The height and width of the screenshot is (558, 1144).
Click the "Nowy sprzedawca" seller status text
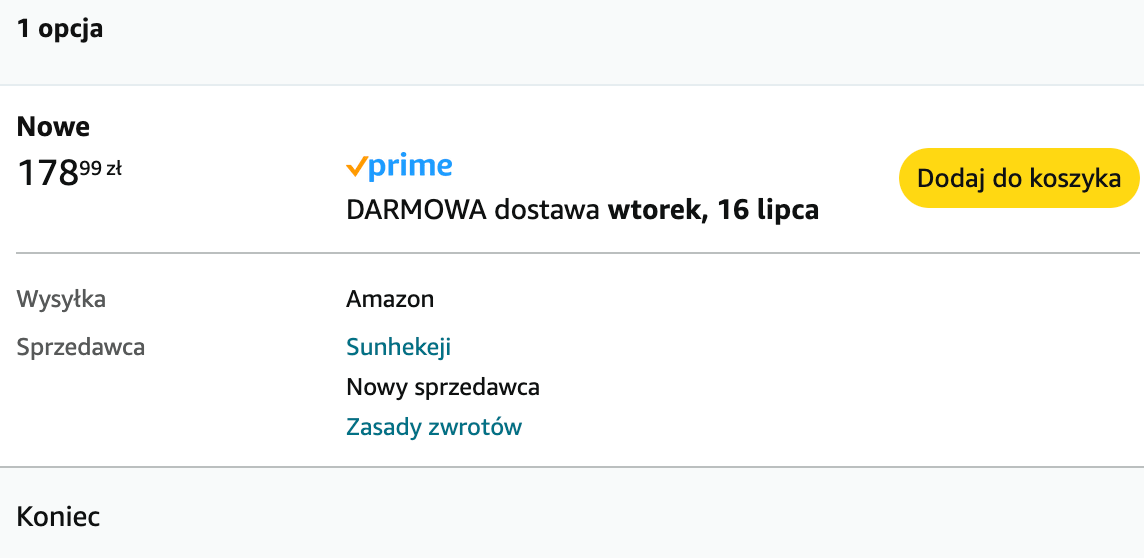443,387
